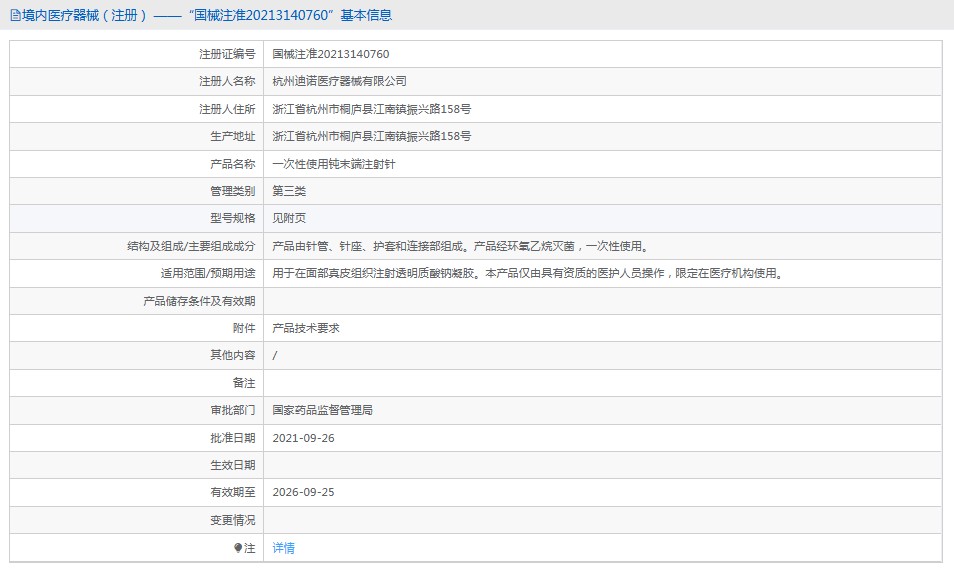The image size is (954, 573).
Task: Click the structure description starting 产品由针管
Action: [462, 246]
